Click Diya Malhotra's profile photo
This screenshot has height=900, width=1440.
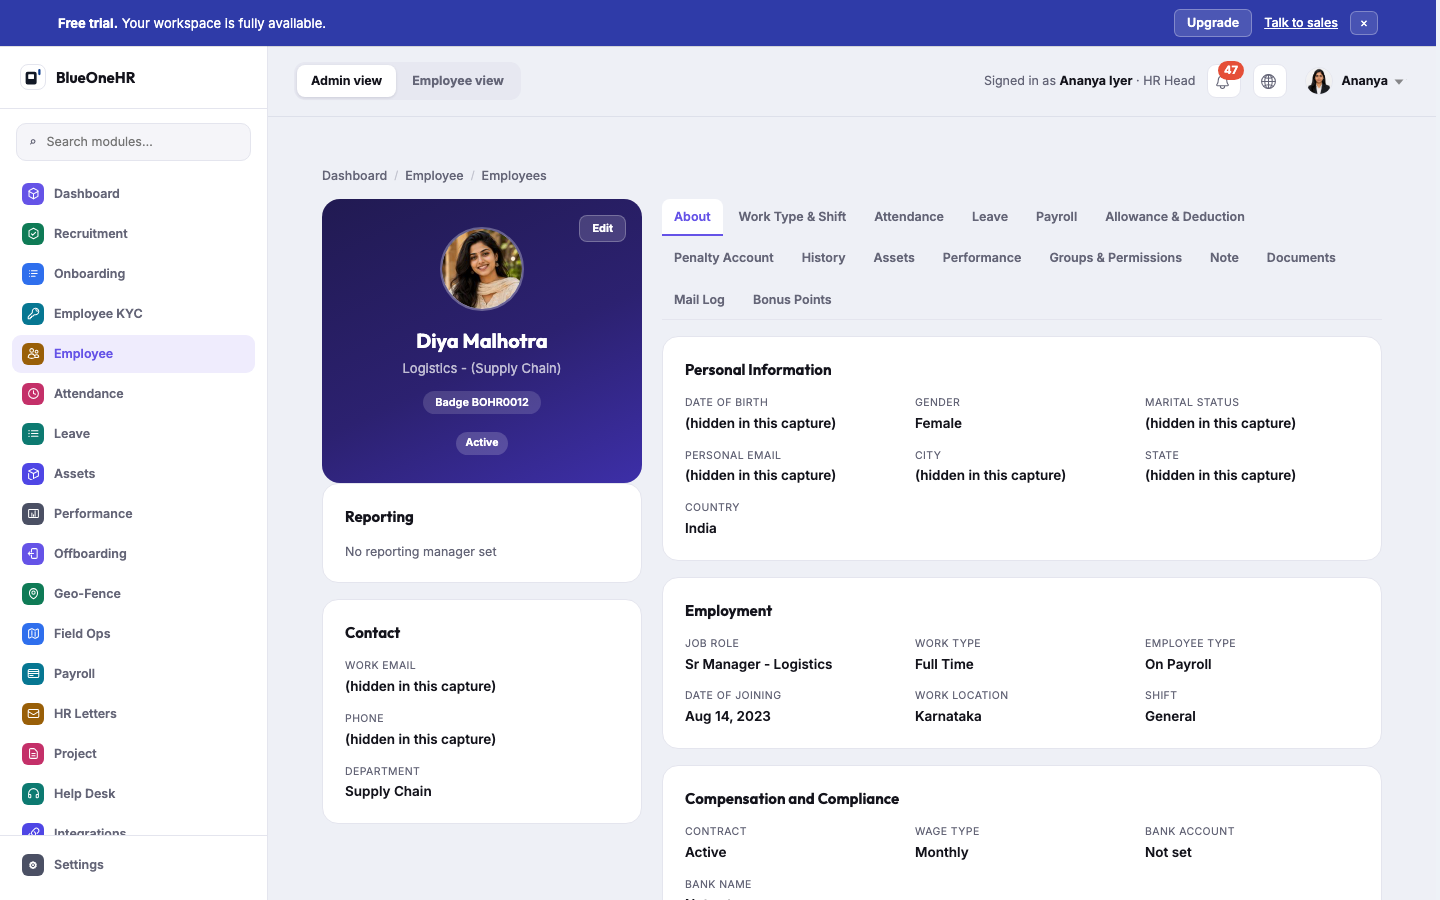[482, 269]
